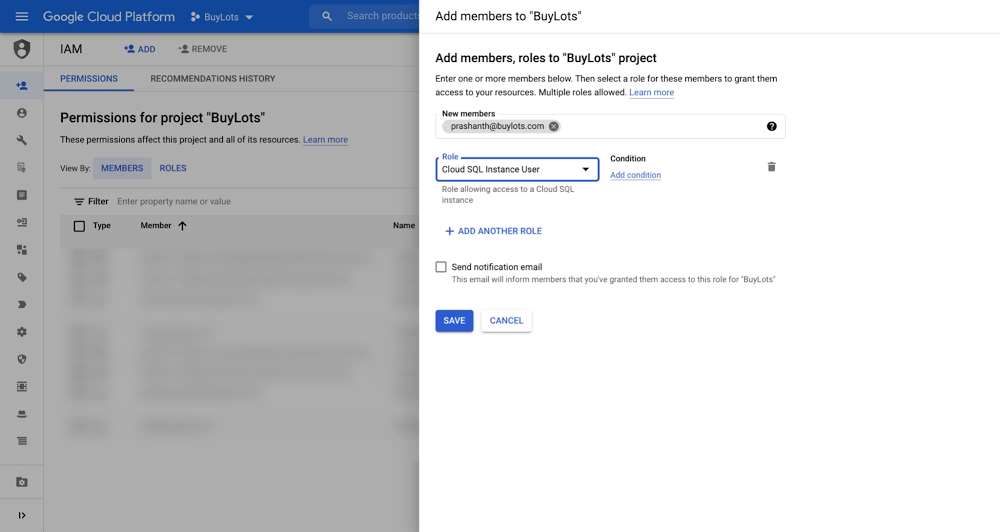Open Learn more link under Permissions heading

[x=325, y=140]
